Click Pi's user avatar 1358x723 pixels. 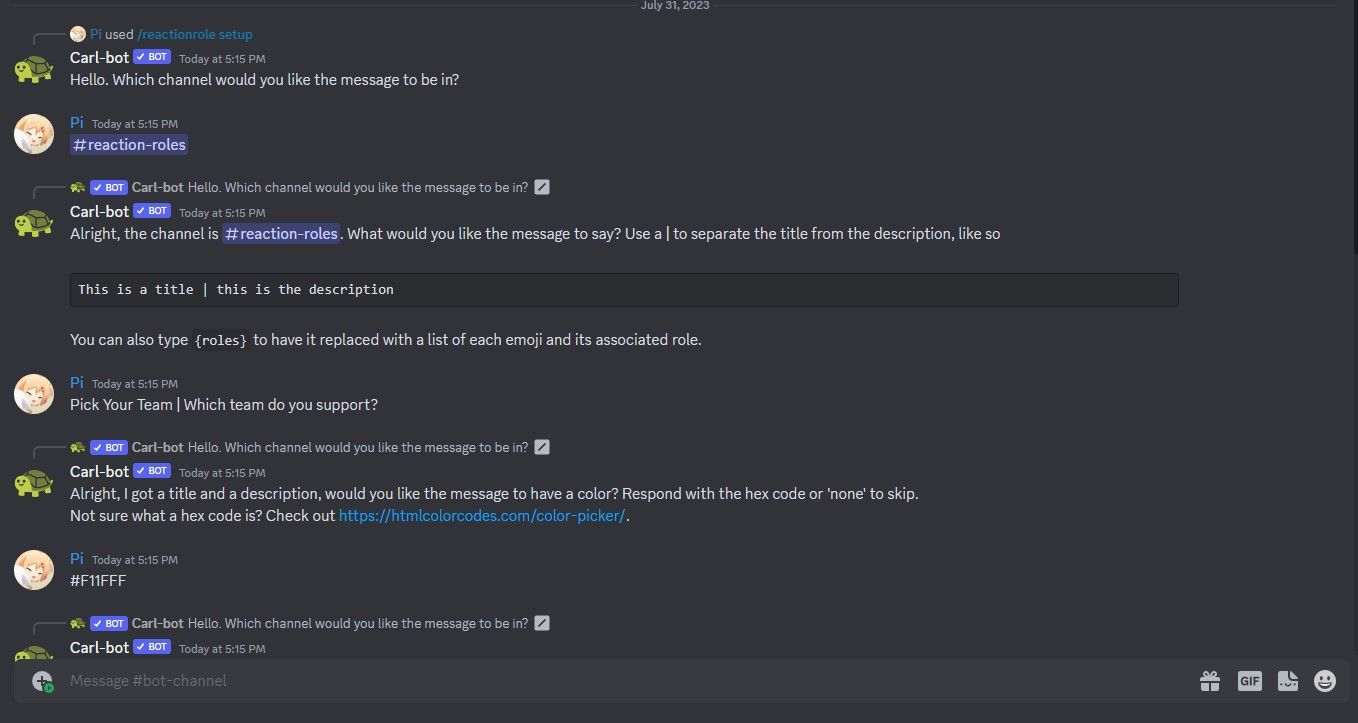34,133
